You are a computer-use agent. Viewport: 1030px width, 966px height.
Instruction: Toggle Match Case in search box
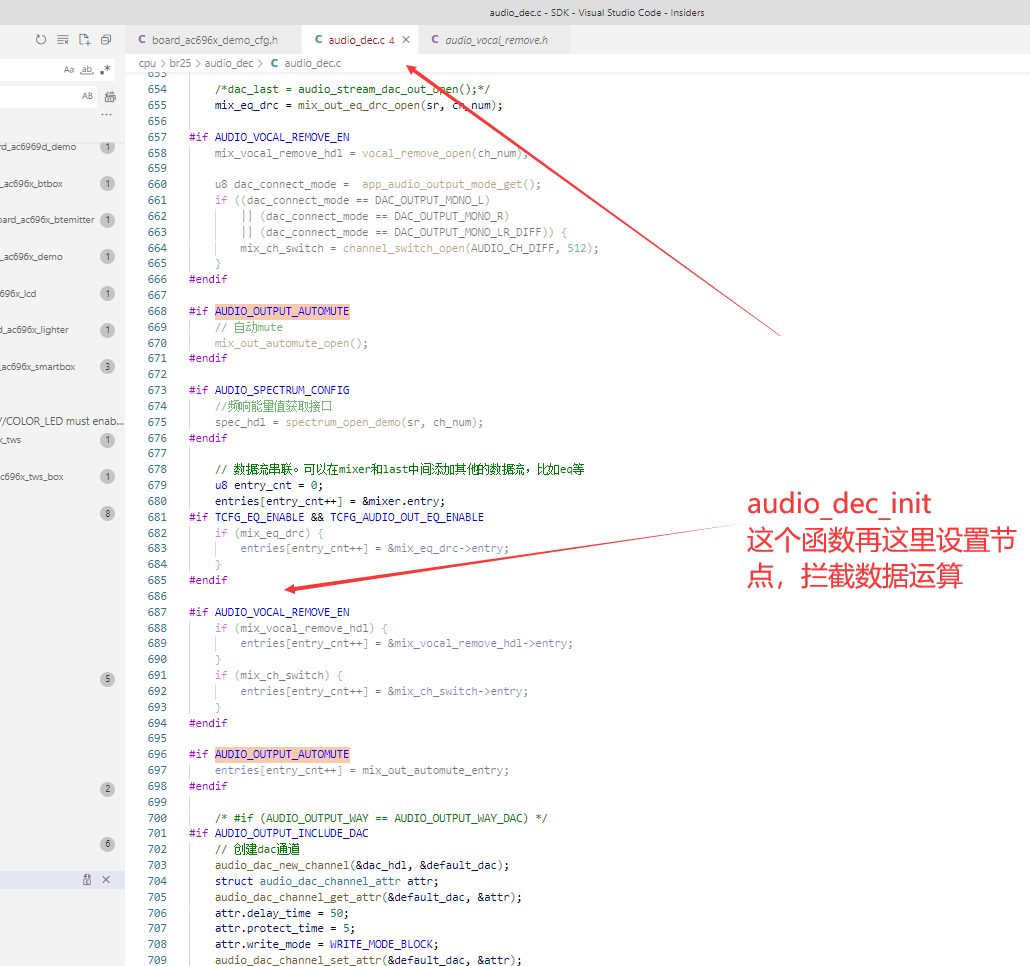coord(69,70)
